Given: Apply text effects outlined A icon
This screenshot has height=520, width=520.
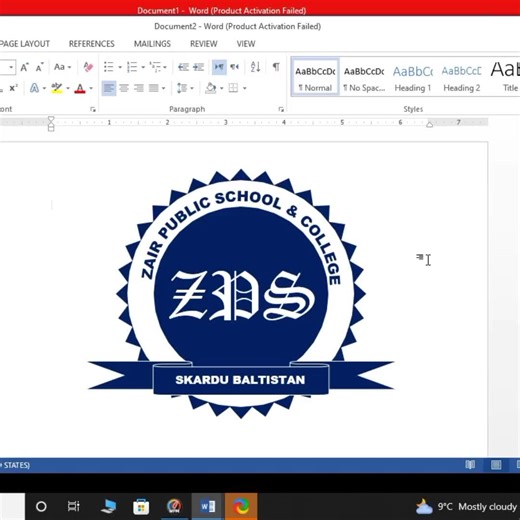Looking at the screenshot, I should click(x=34, y=88).
